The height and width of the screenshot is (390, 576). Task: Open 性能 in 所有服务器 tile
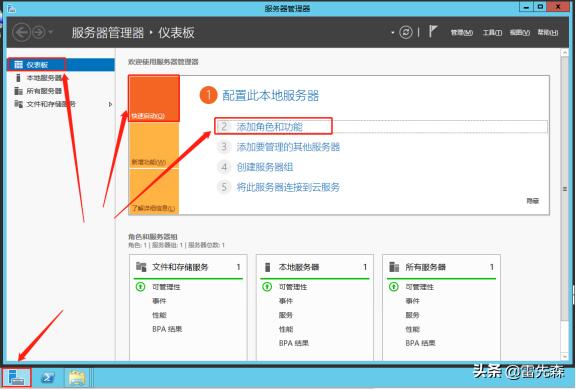point(413,329)
